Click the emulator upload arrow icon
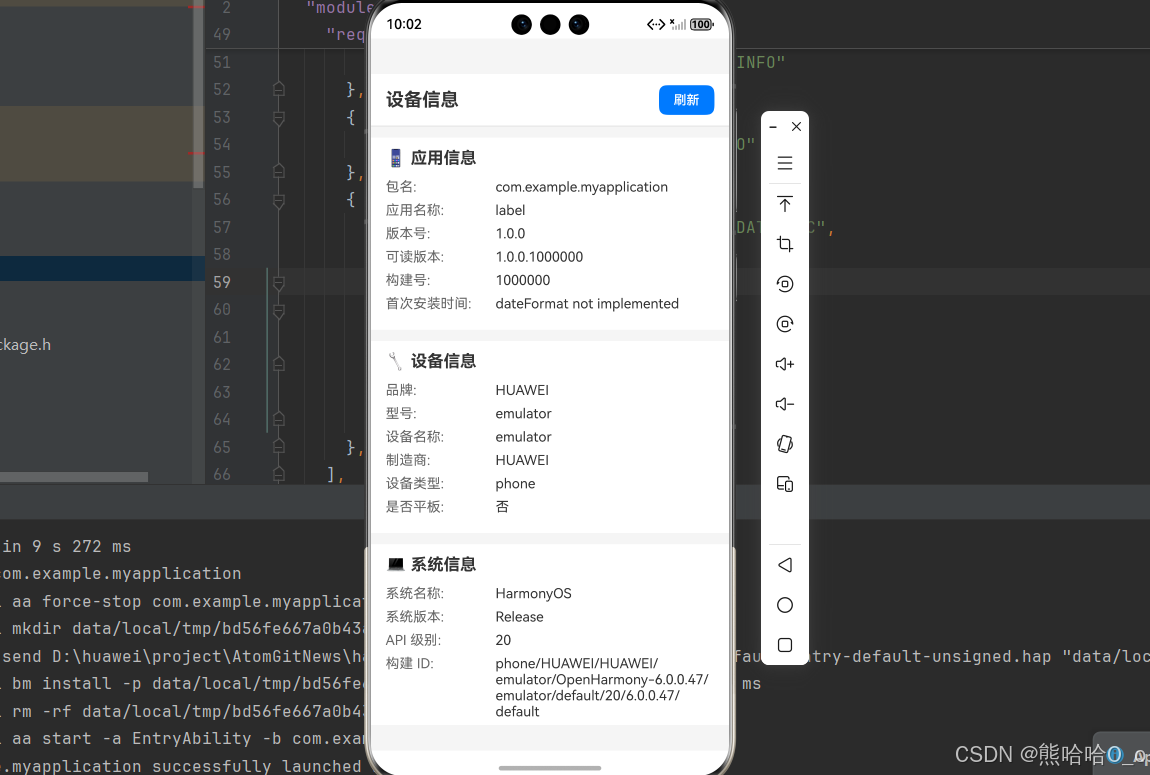 (785, 204)
